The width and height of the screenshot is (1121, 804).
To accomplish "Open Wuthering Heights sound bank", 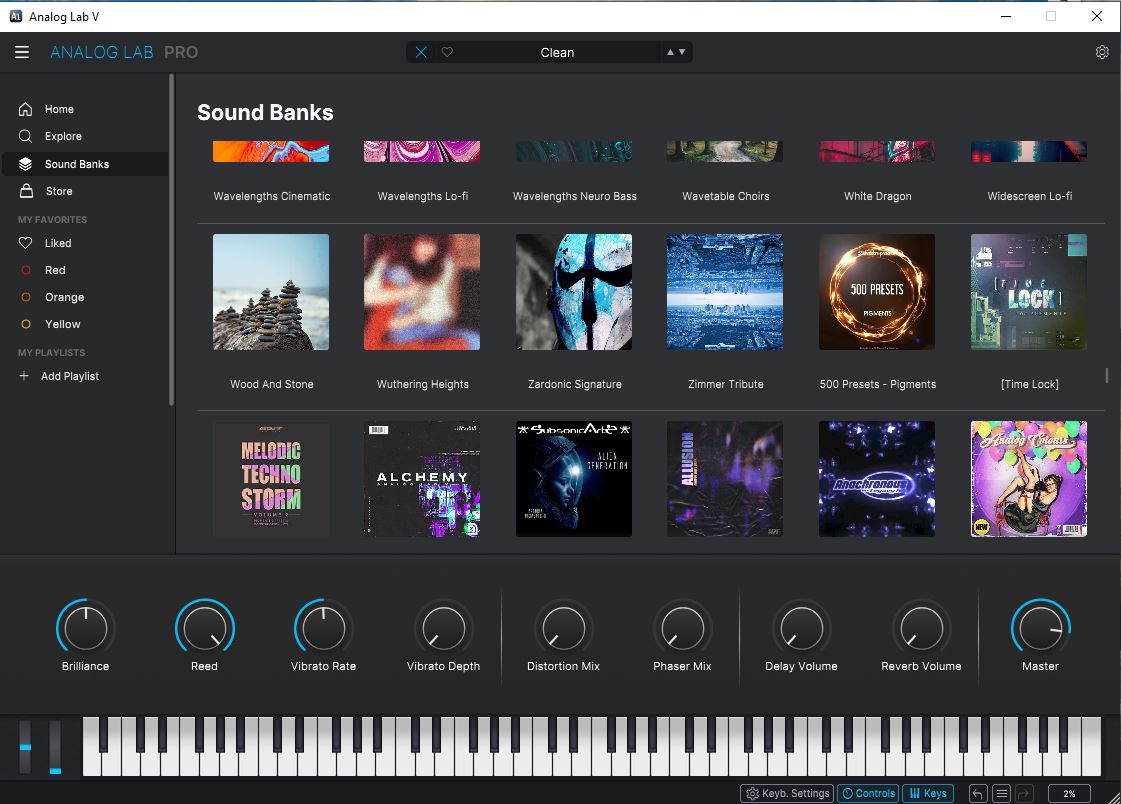I will coord(422,292).
